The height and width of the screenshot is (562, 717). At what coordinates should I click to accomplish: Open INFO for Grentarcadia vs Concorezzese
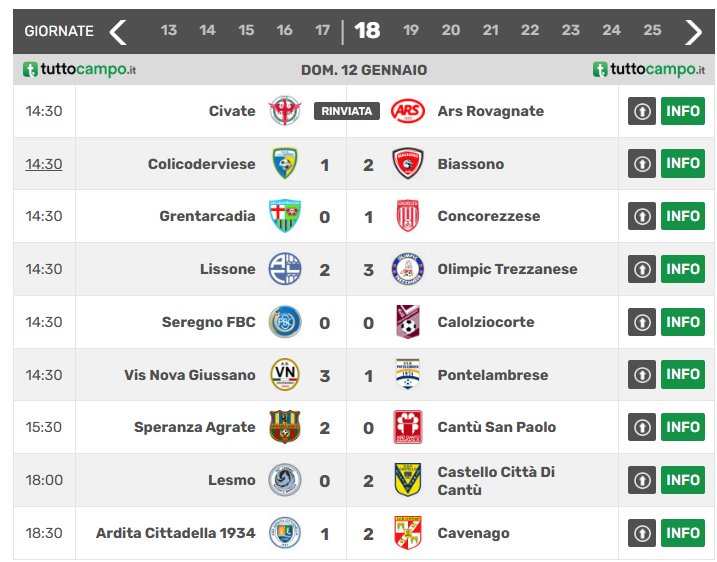tap(682, 216)
